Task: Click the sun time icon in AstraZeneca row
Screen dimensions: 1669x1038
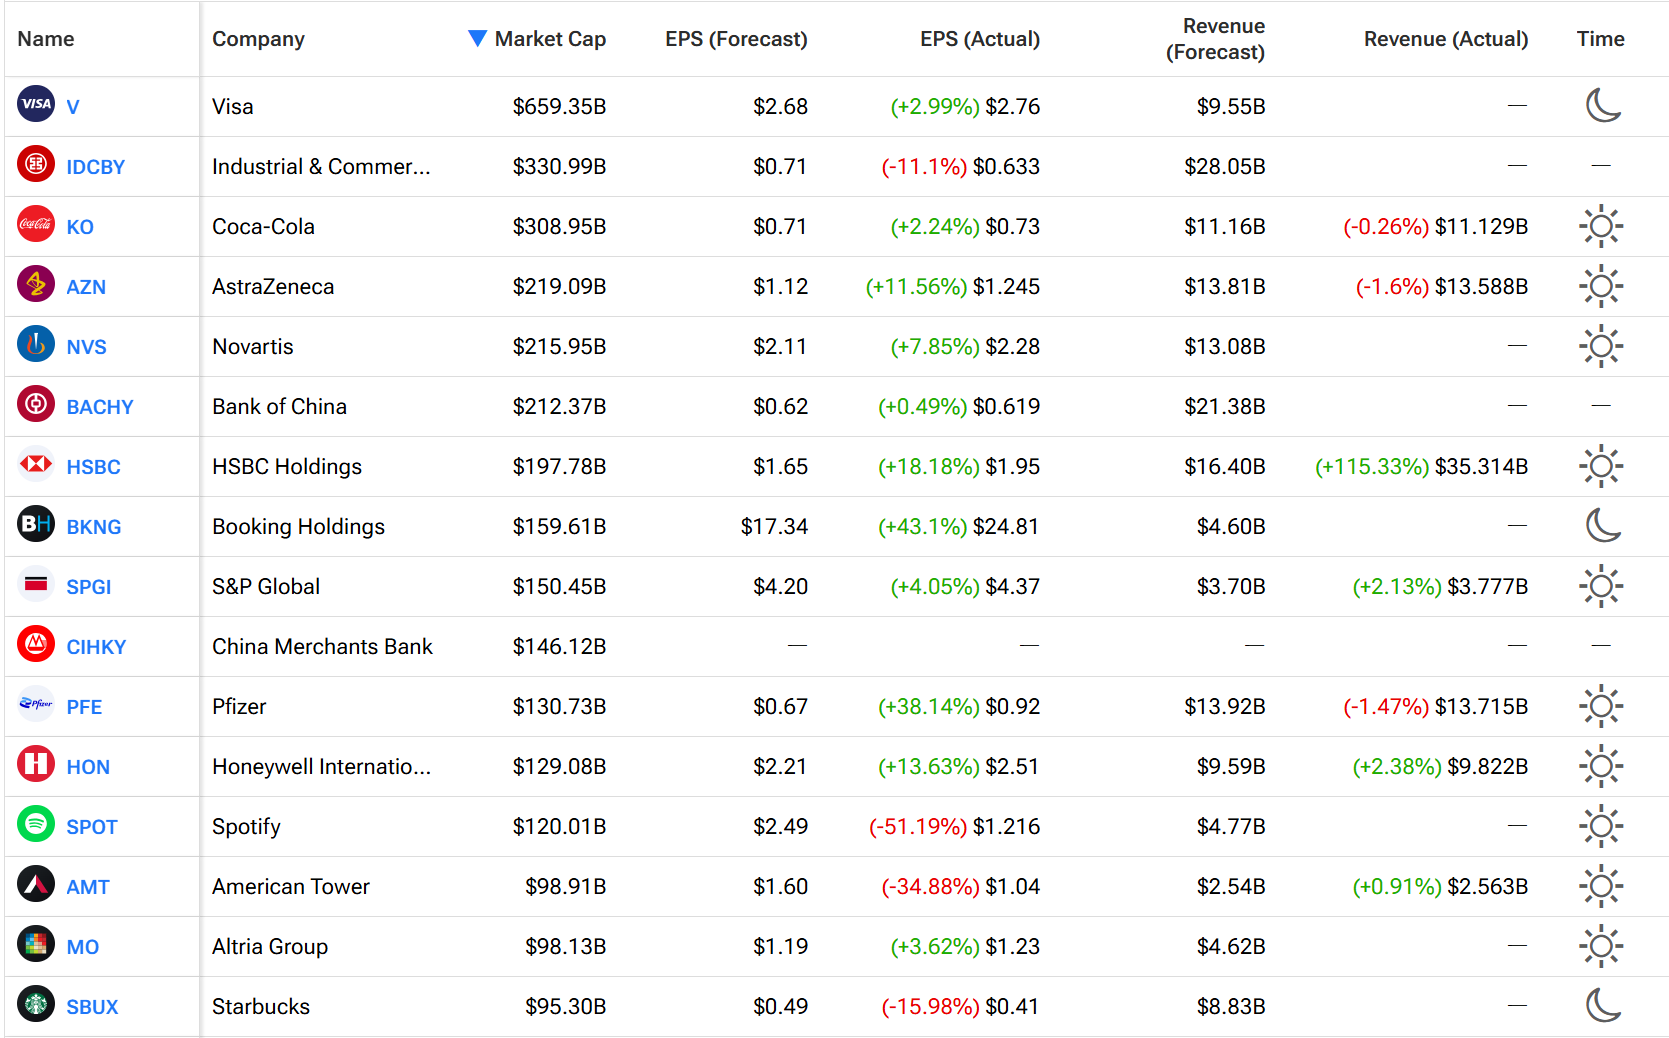Action: pos(1601,286)
